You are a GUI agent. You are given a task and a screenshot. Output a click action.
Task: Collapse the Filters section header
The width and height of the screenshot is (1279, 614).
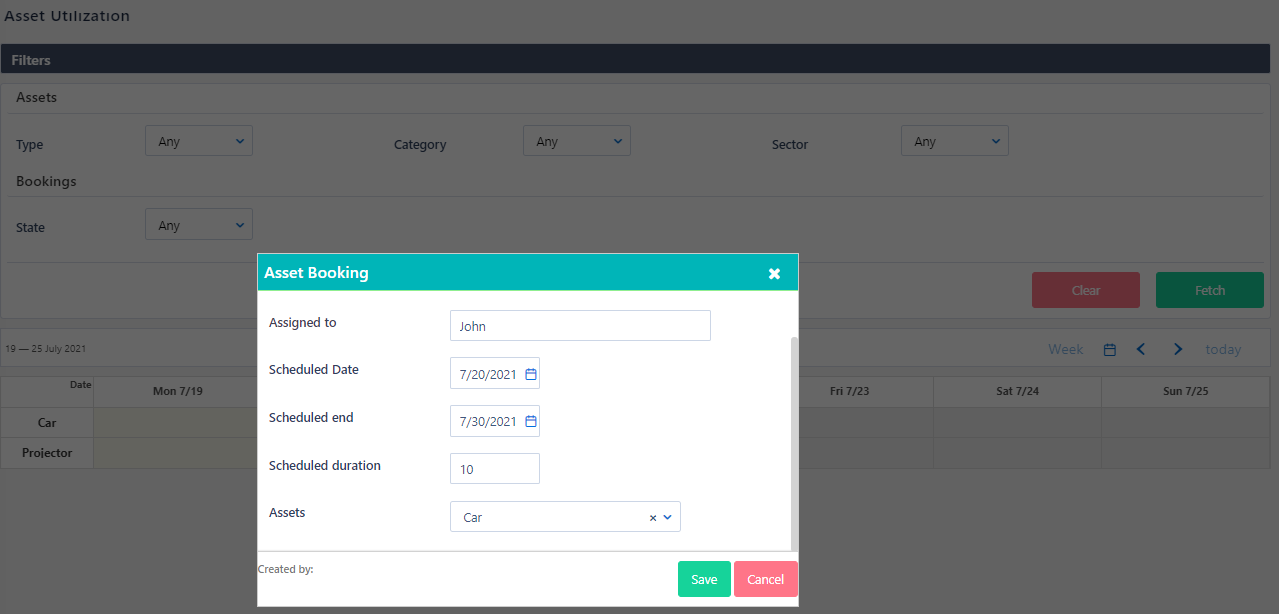click(x=30, y=59)
